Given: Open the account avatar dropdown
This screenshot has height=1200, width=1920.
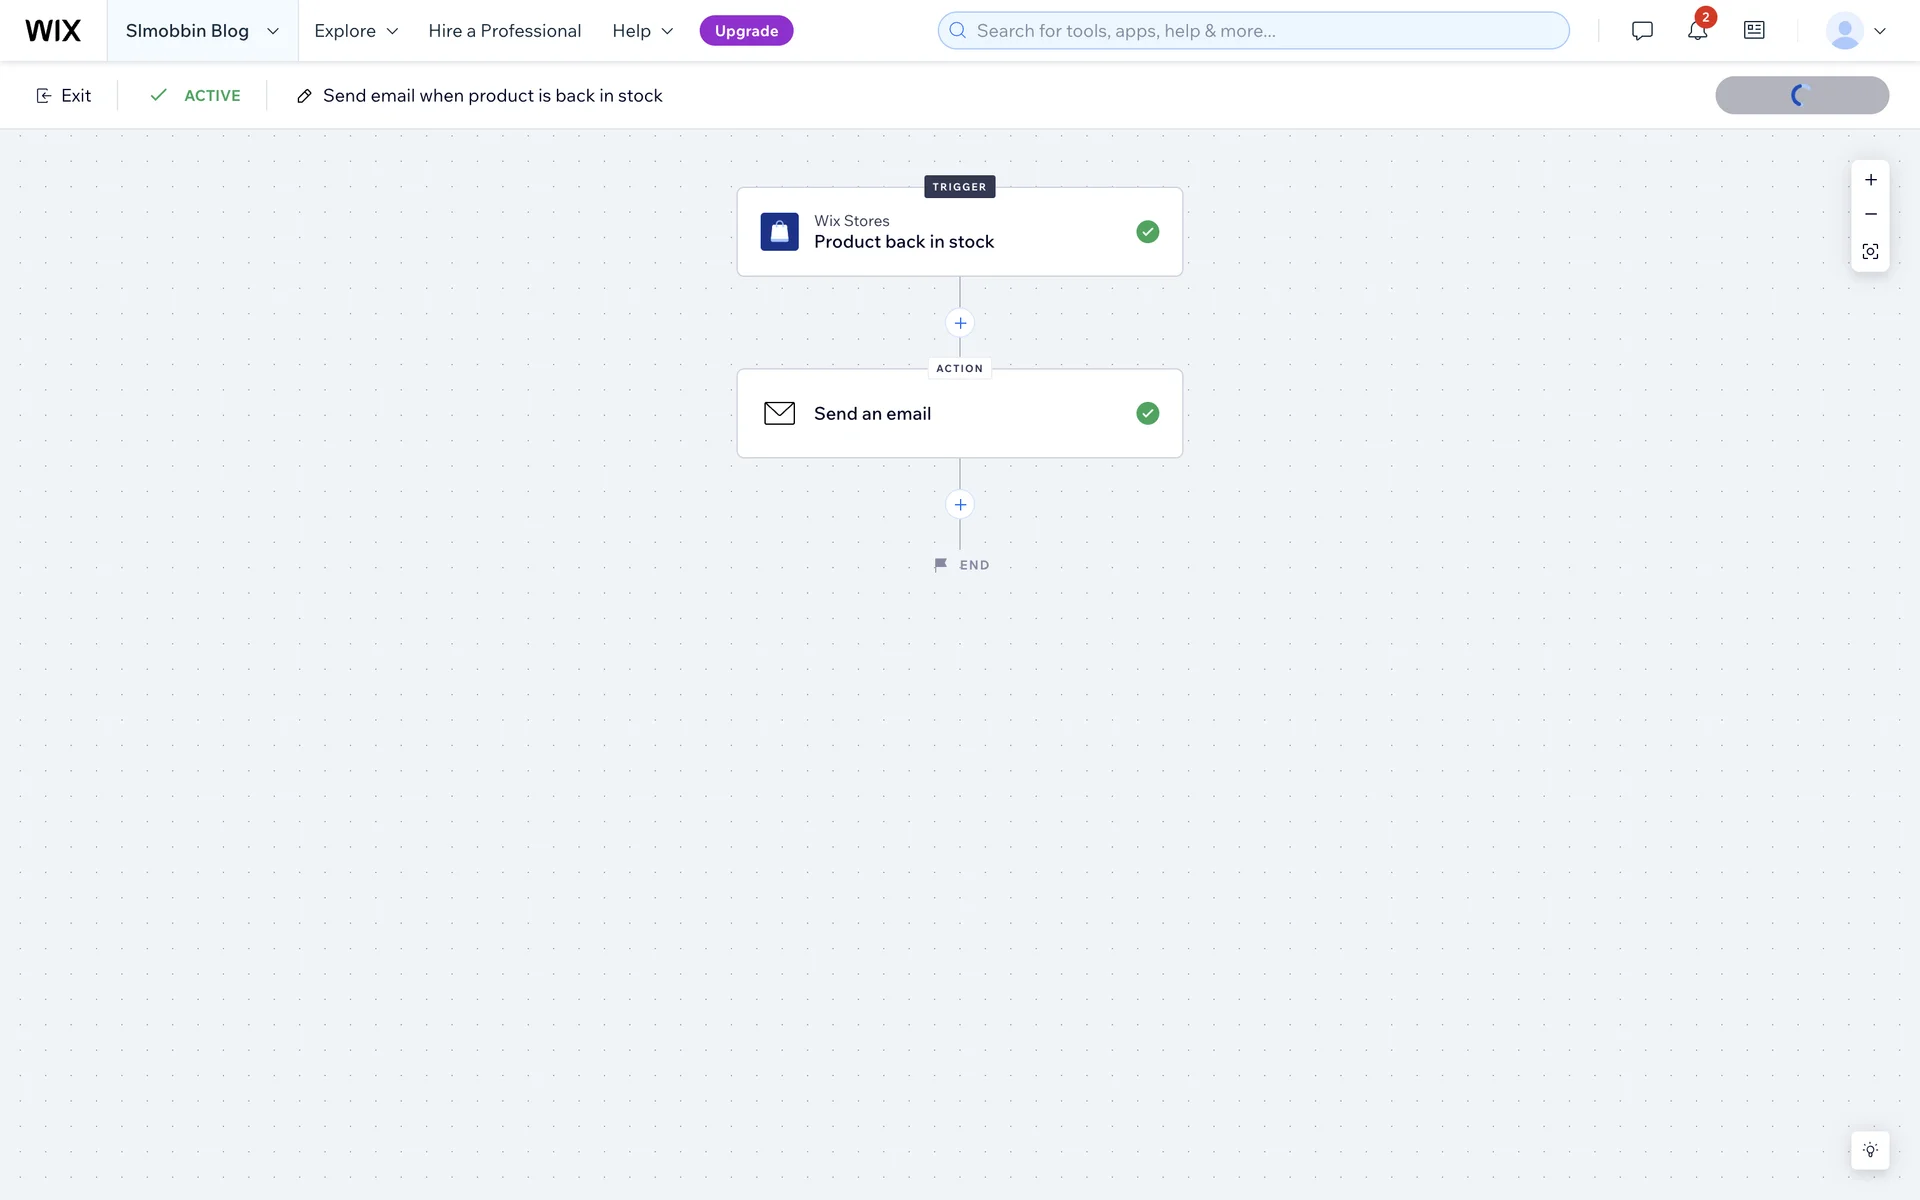Looking at the screenshot, I should click(1856, 31).
